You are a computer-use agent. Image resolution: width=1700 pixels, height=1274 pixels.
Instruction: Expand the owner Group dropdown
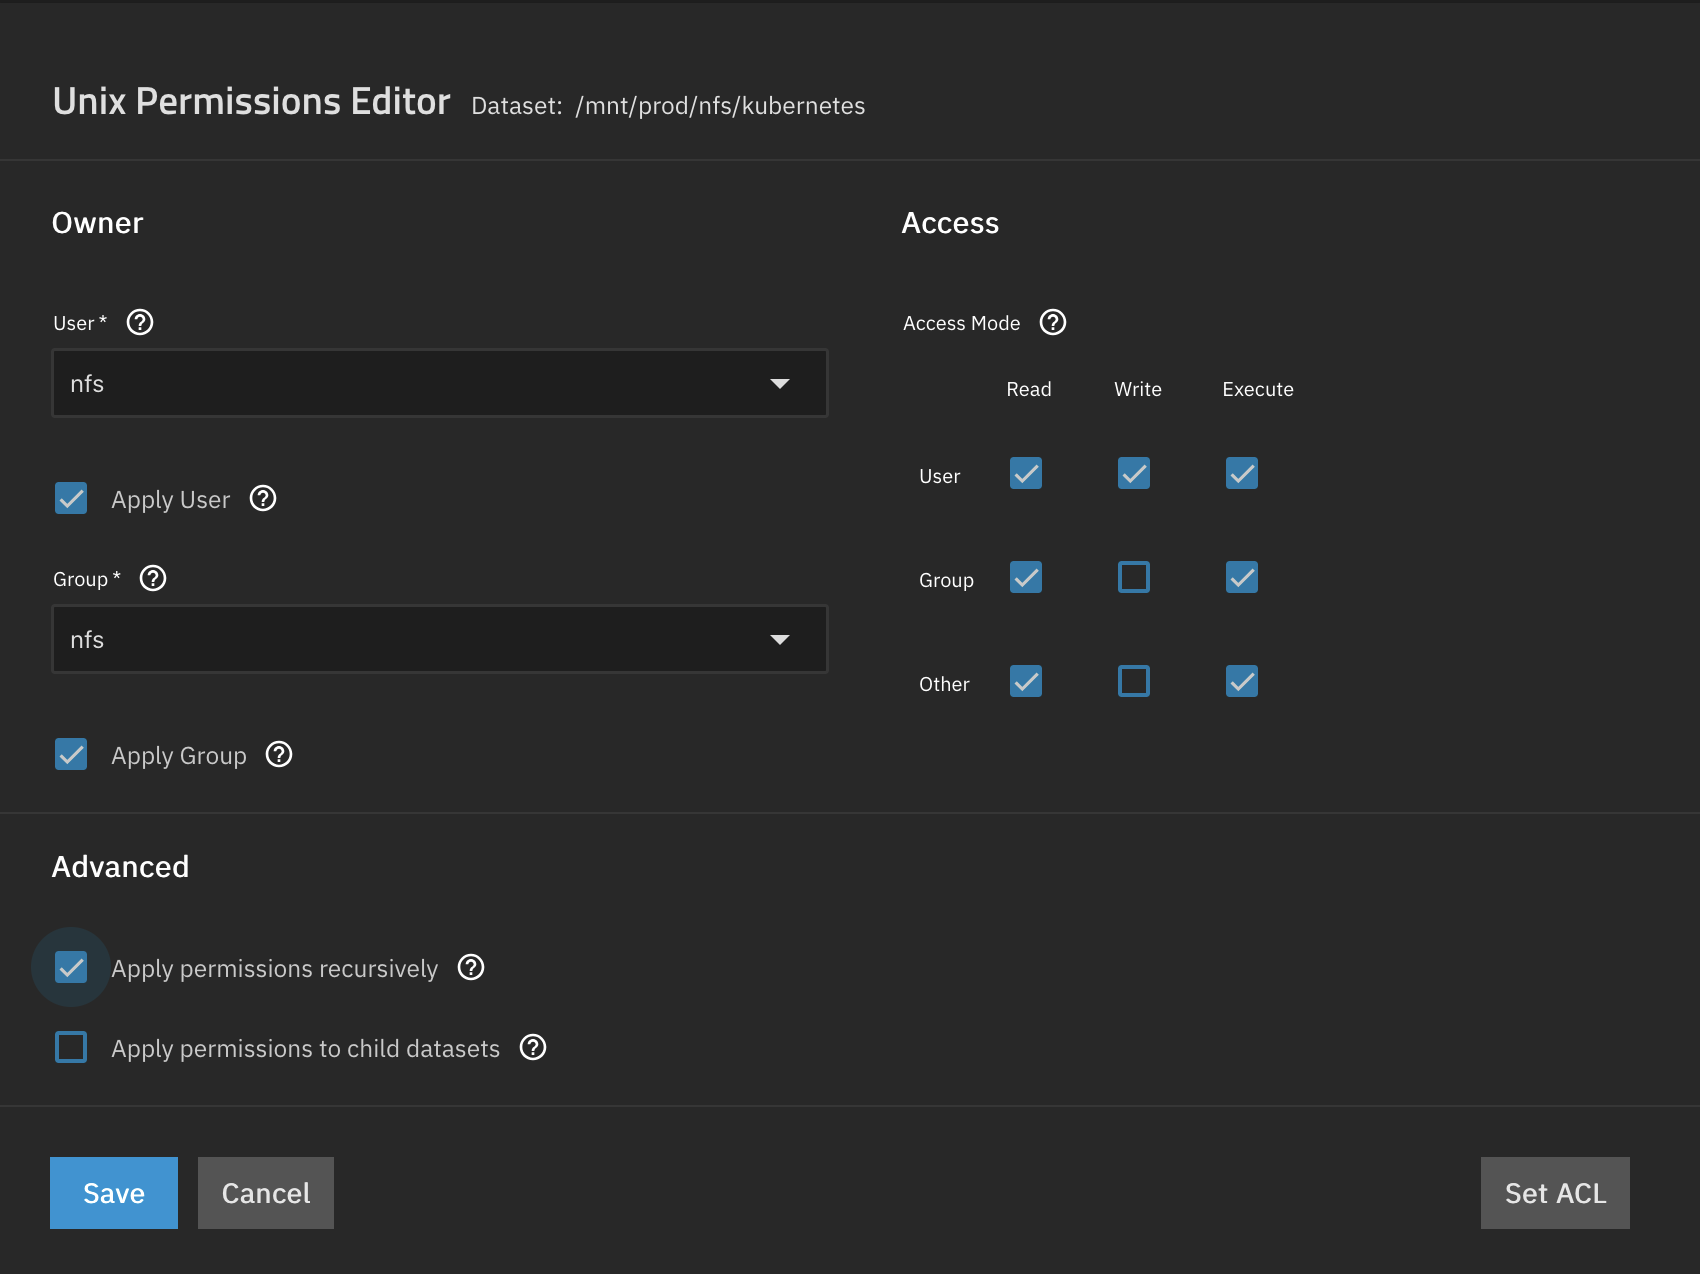439,639
